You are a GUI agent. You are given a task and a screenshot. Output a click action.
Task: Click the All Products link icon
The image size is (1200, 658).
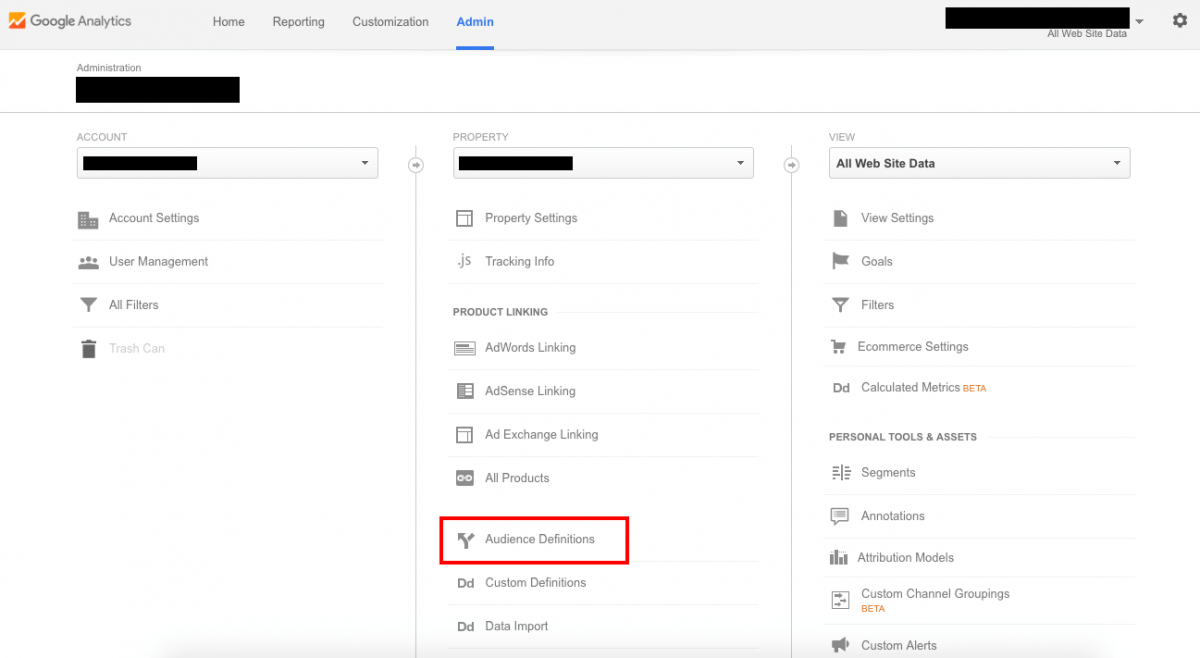[x=464, y=478]
